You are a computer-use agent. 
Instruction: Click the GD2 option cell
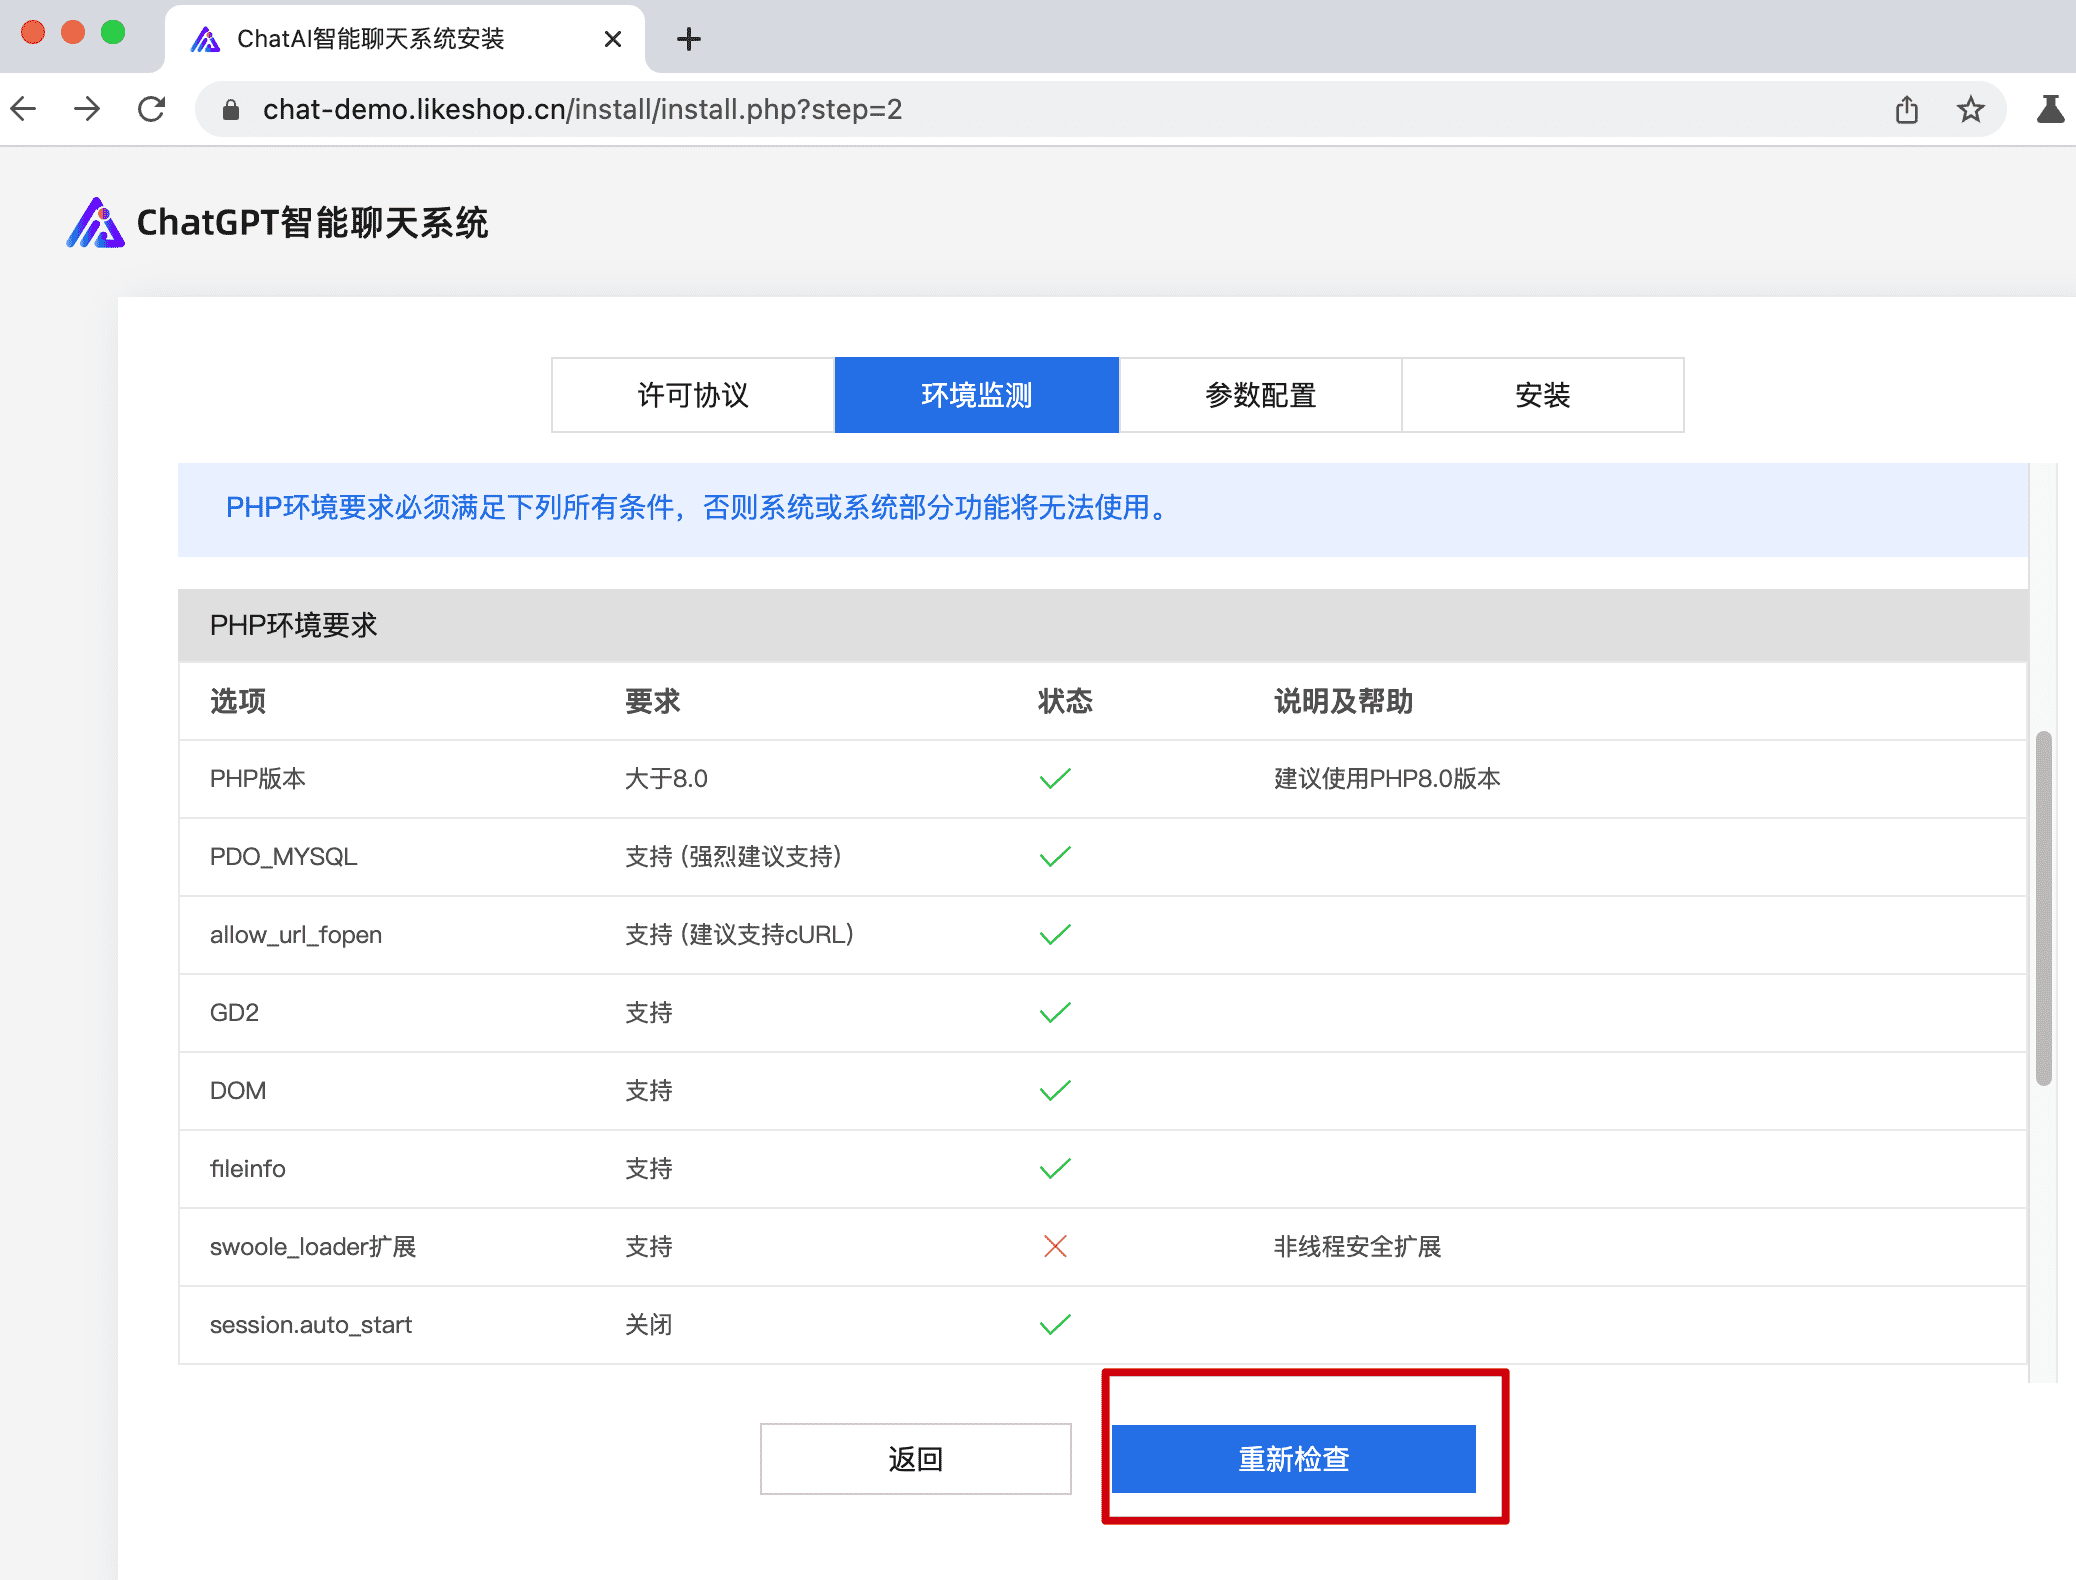[234, 1012]
